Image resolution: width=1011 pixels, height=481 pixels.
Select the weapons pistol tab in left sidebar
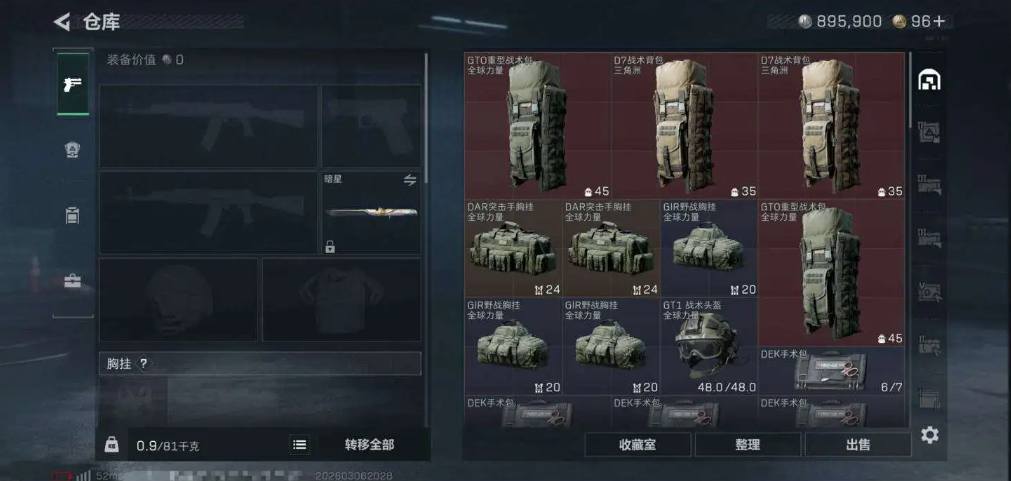click(x=73, y=84)
